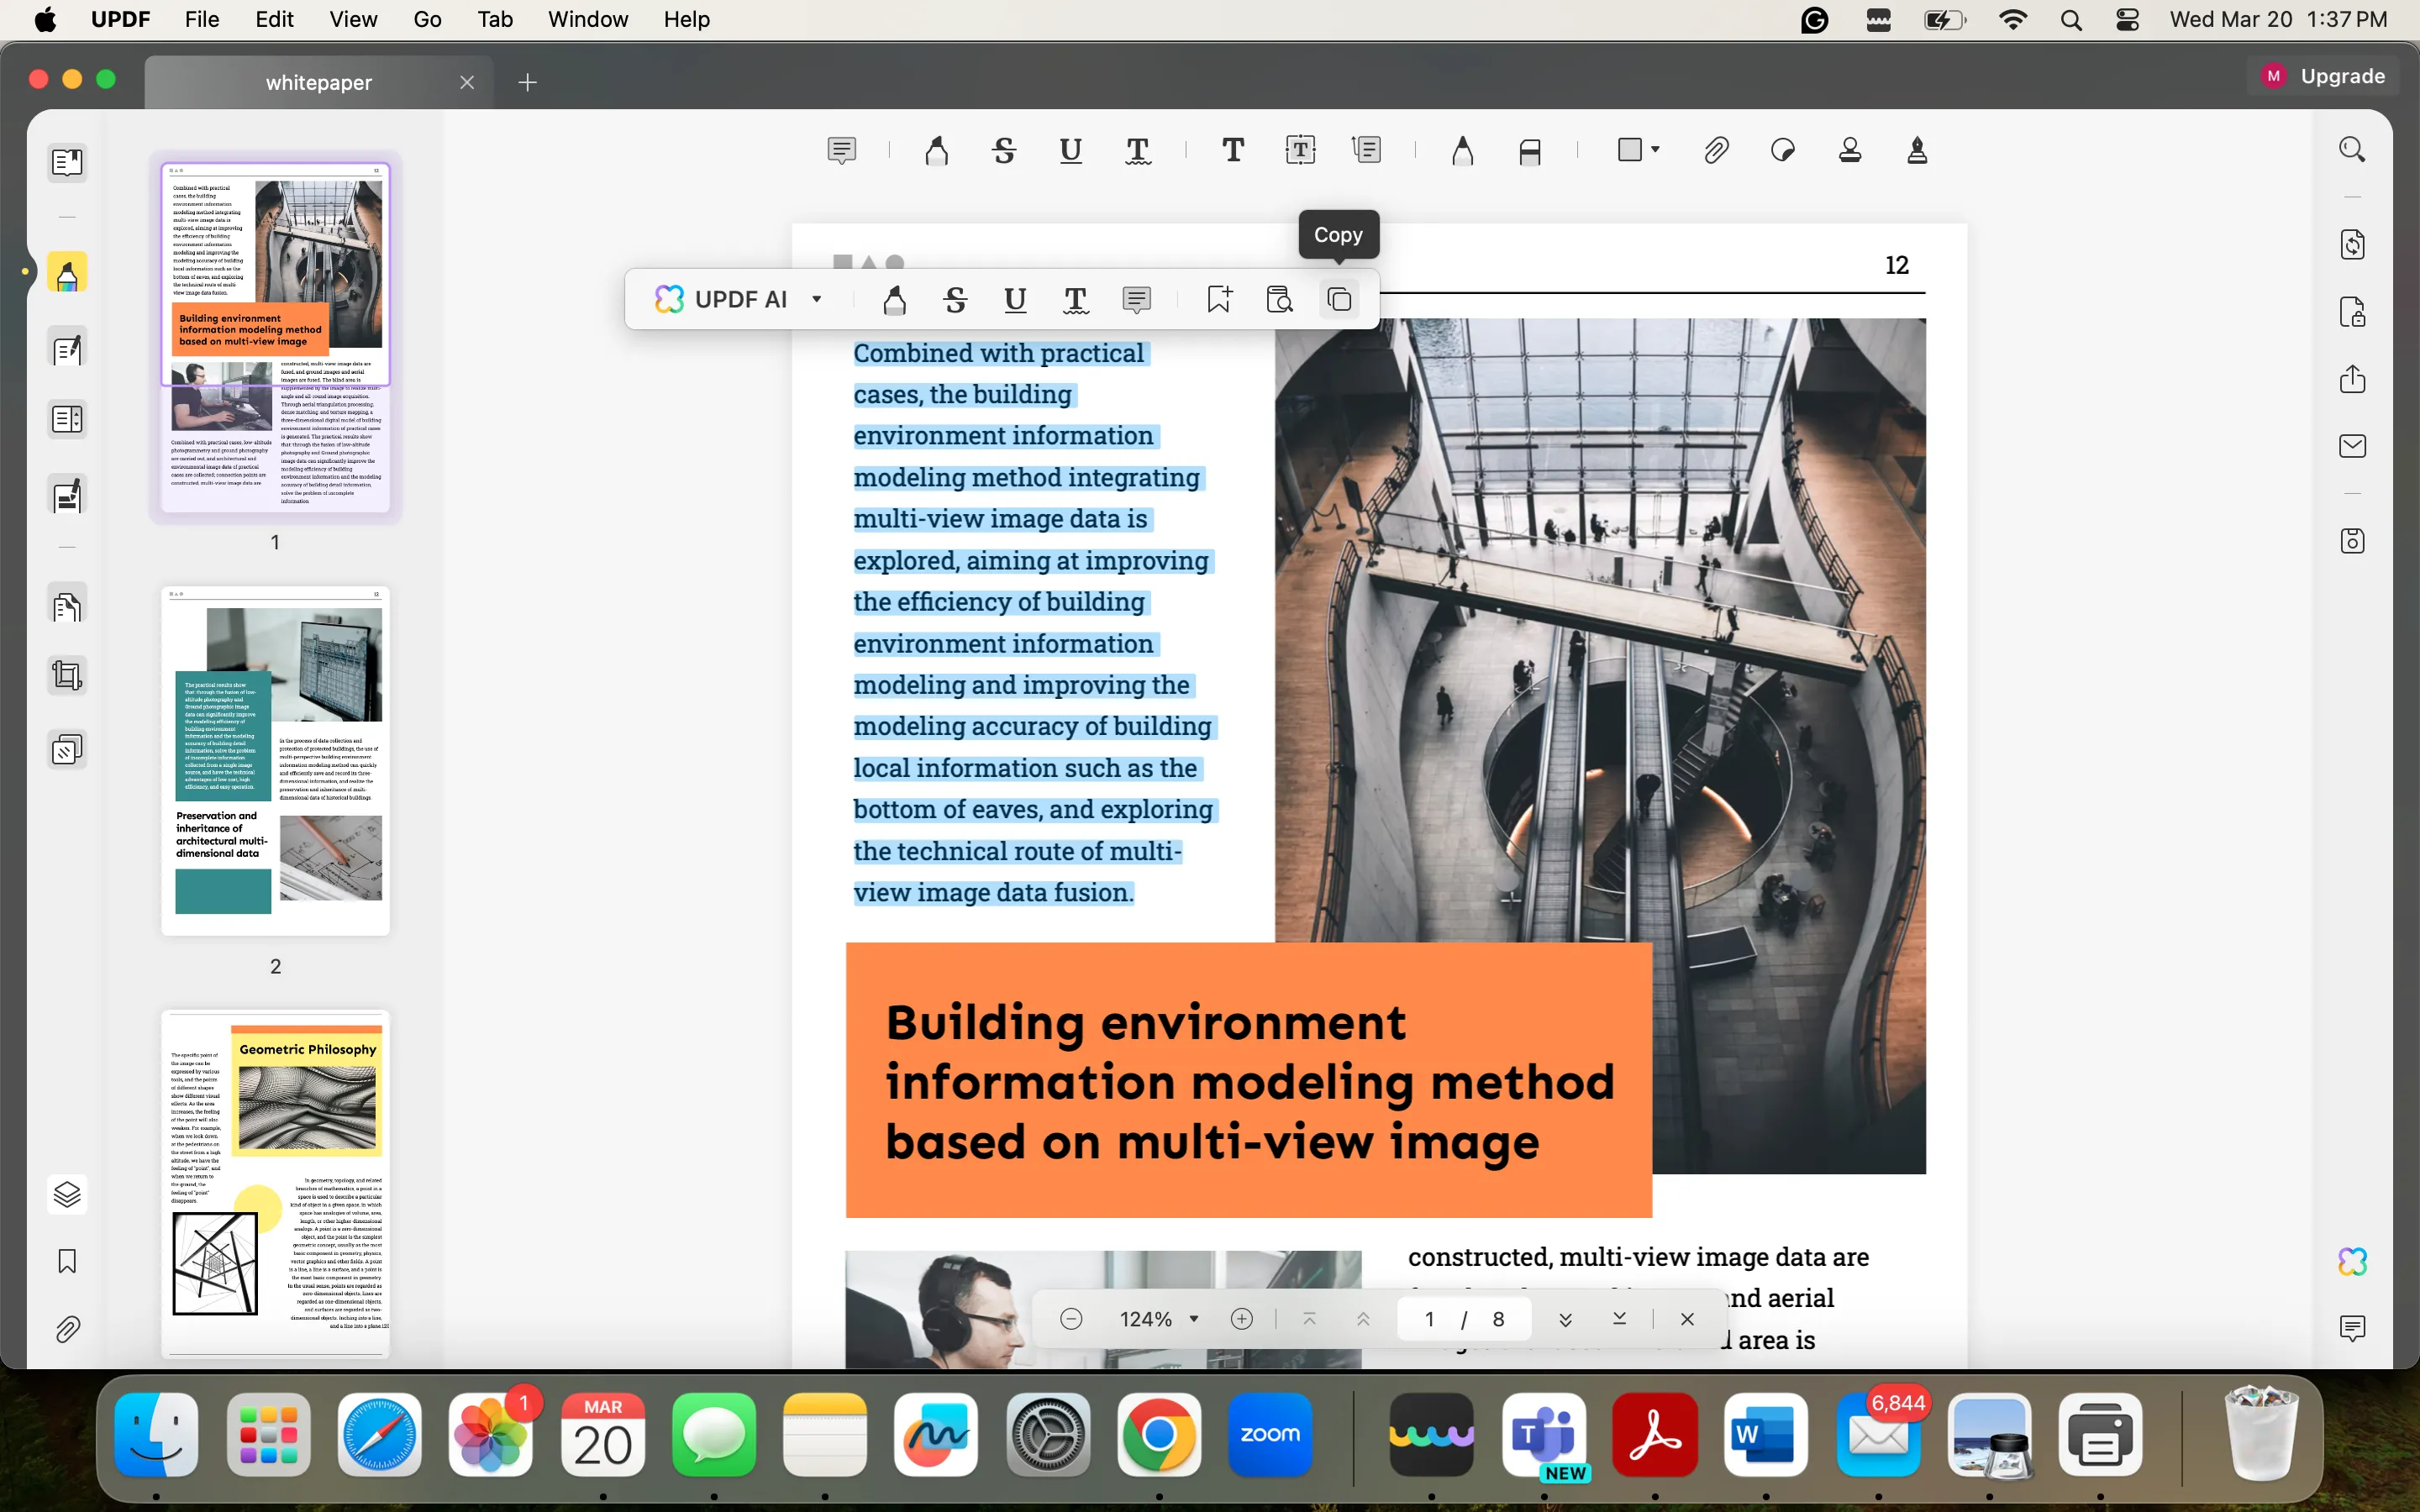Screen dimensions: 2420x1512
Task: Expand the shapes tool dropdown arrow
Action: click(1656, 150)
